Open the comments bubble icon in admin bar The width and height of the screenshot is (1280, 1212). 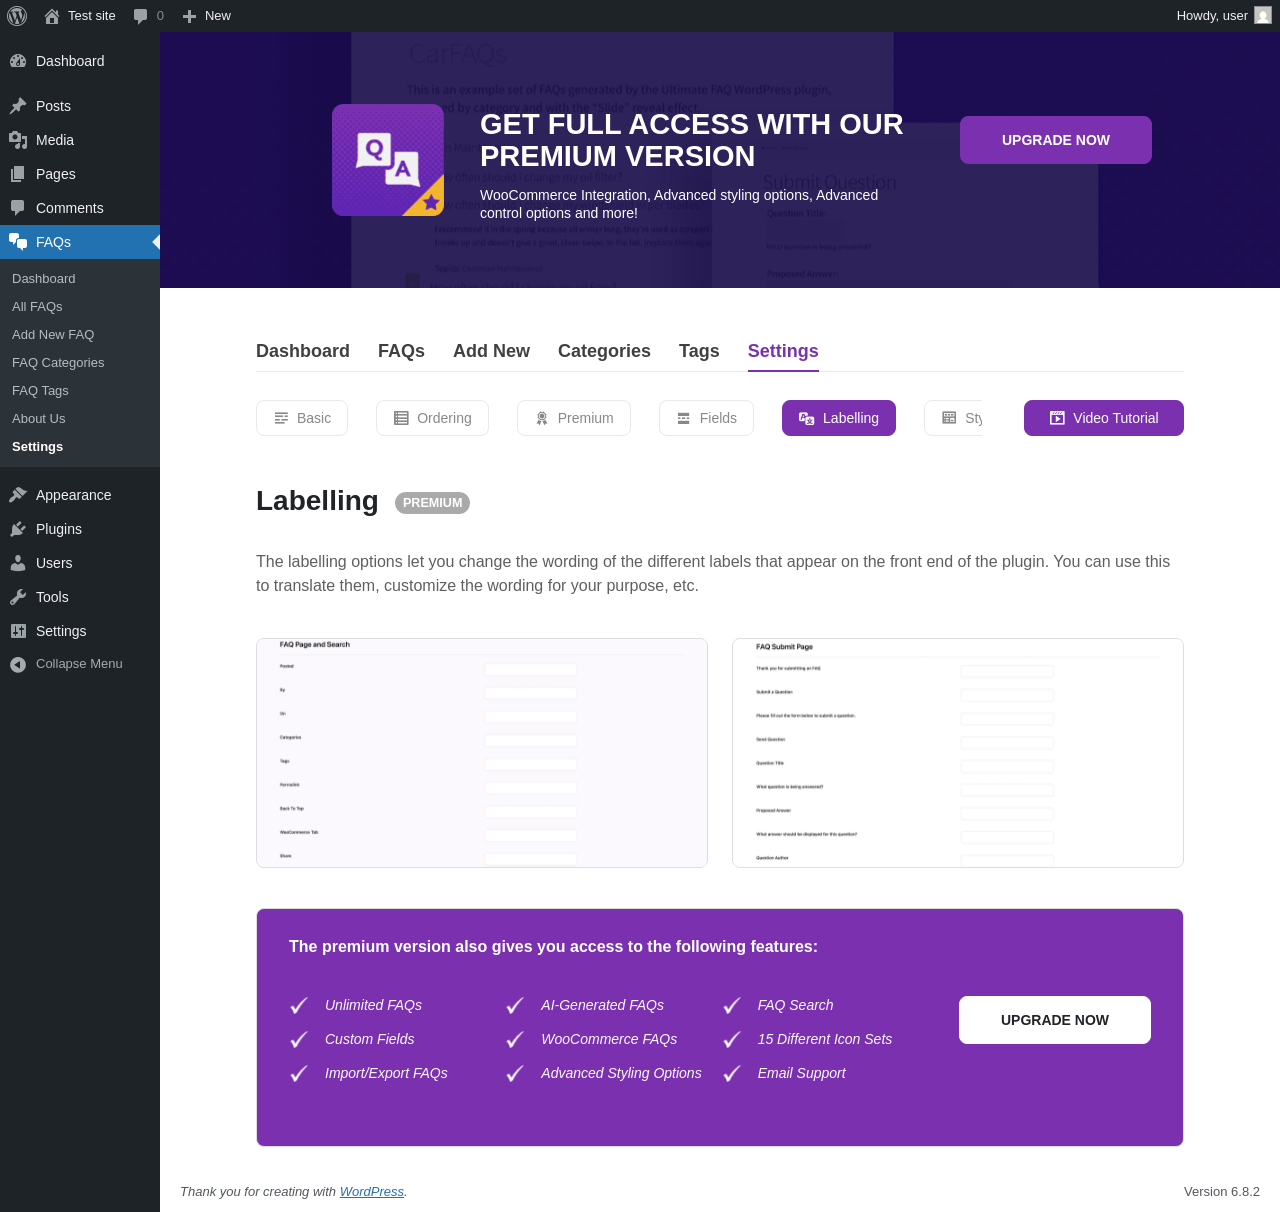click(x=141, y=16)
